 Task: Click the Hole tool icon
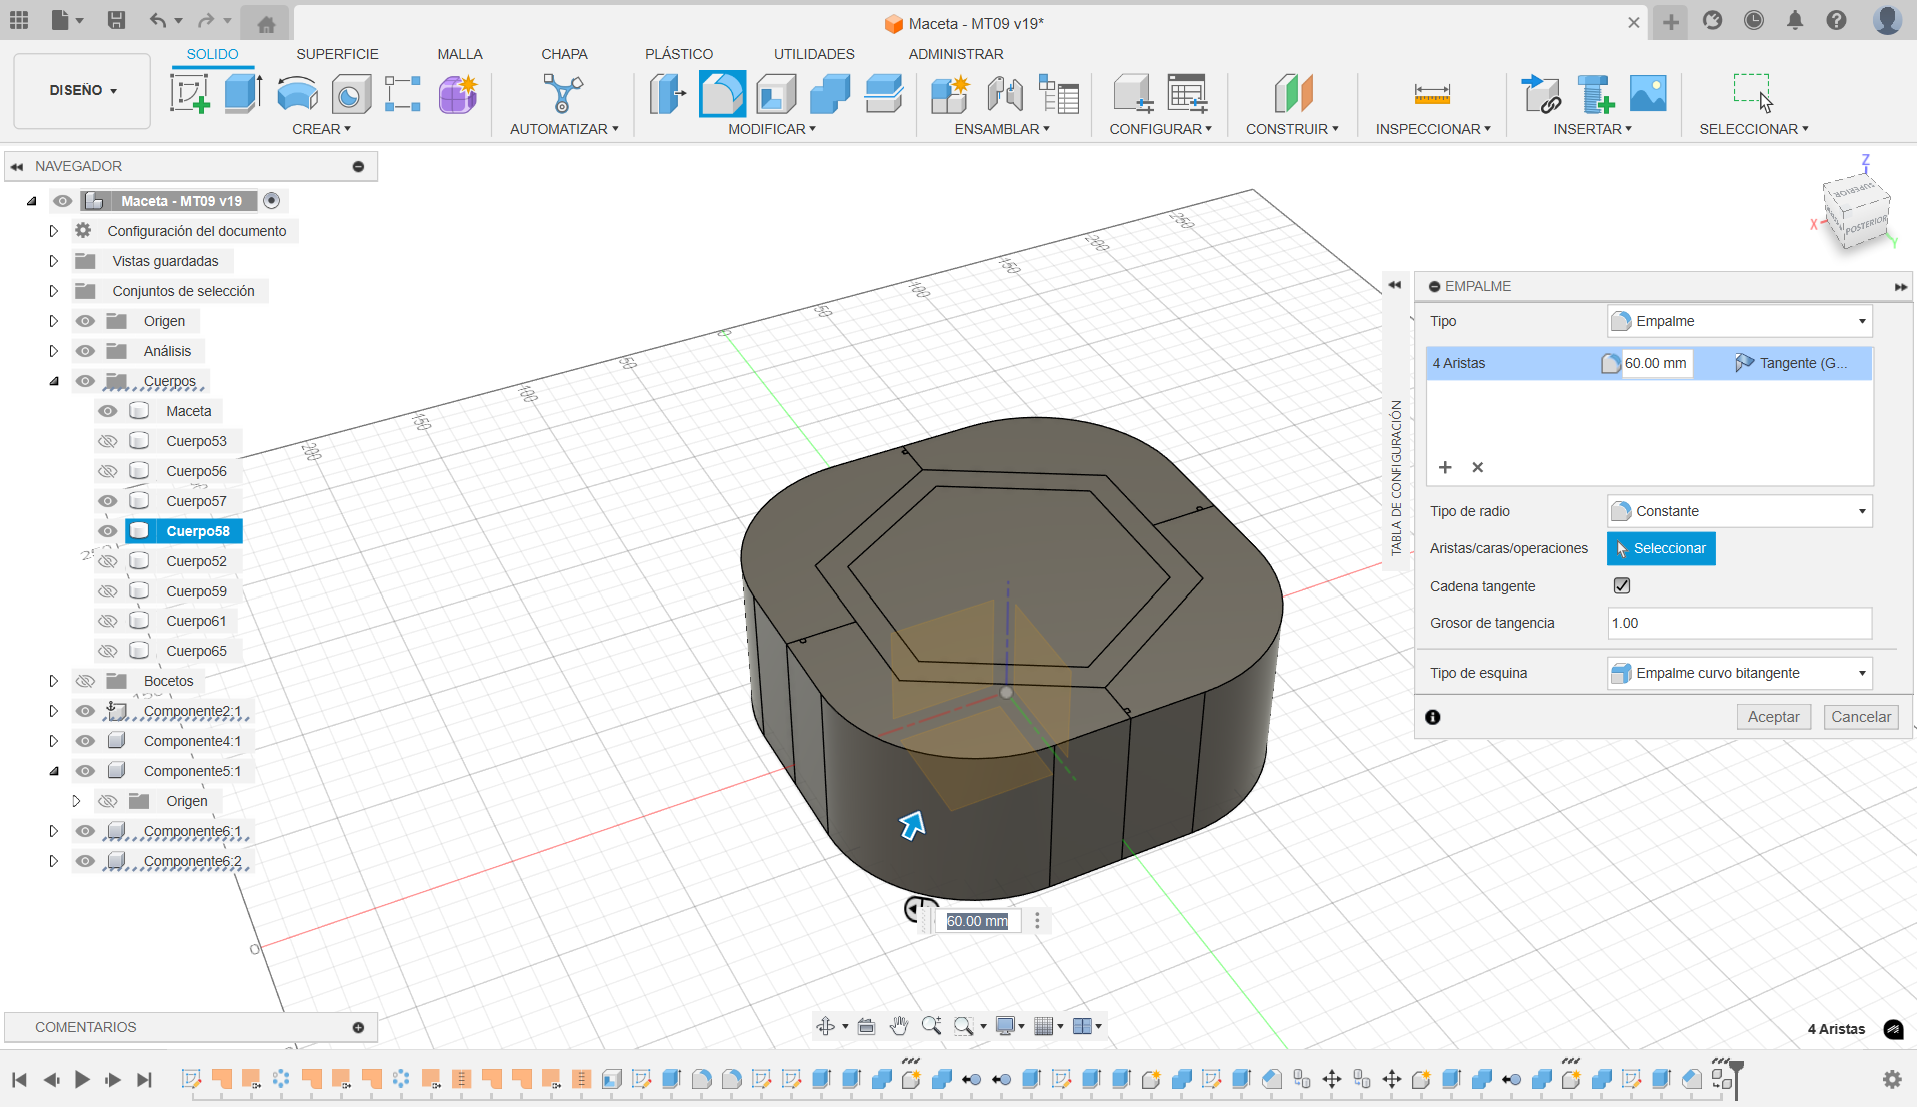[350, 94]
